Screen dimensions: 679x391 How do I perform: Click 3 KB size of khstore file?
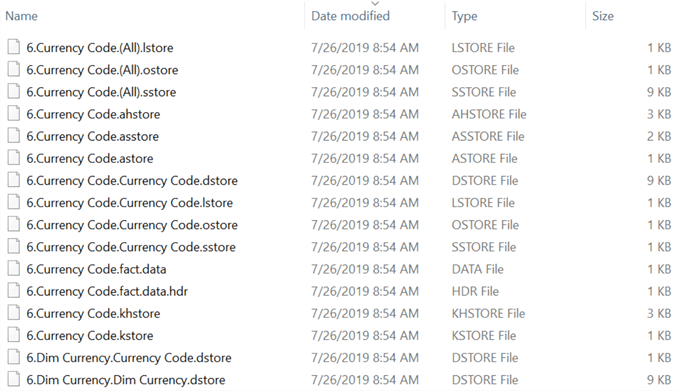[x=659, y=313]
